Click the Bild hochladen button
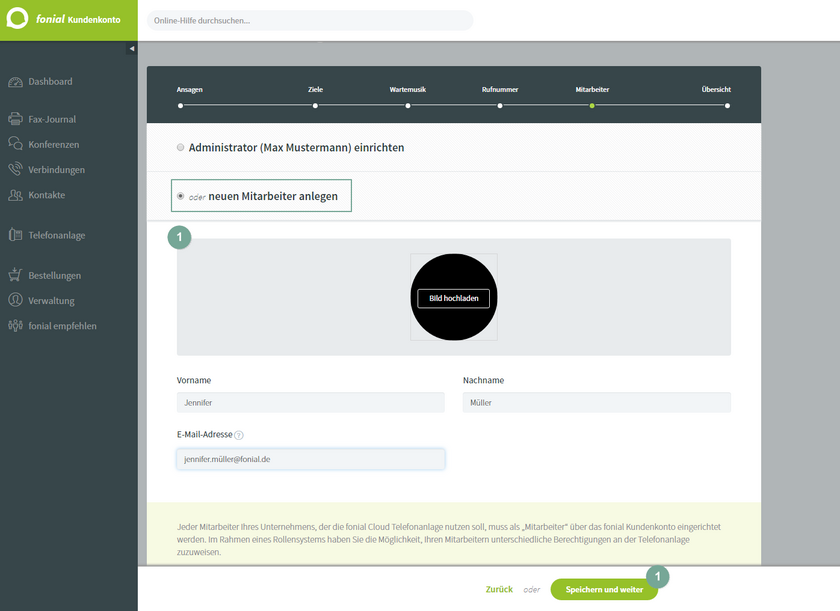840x611 pixels. 453,298
